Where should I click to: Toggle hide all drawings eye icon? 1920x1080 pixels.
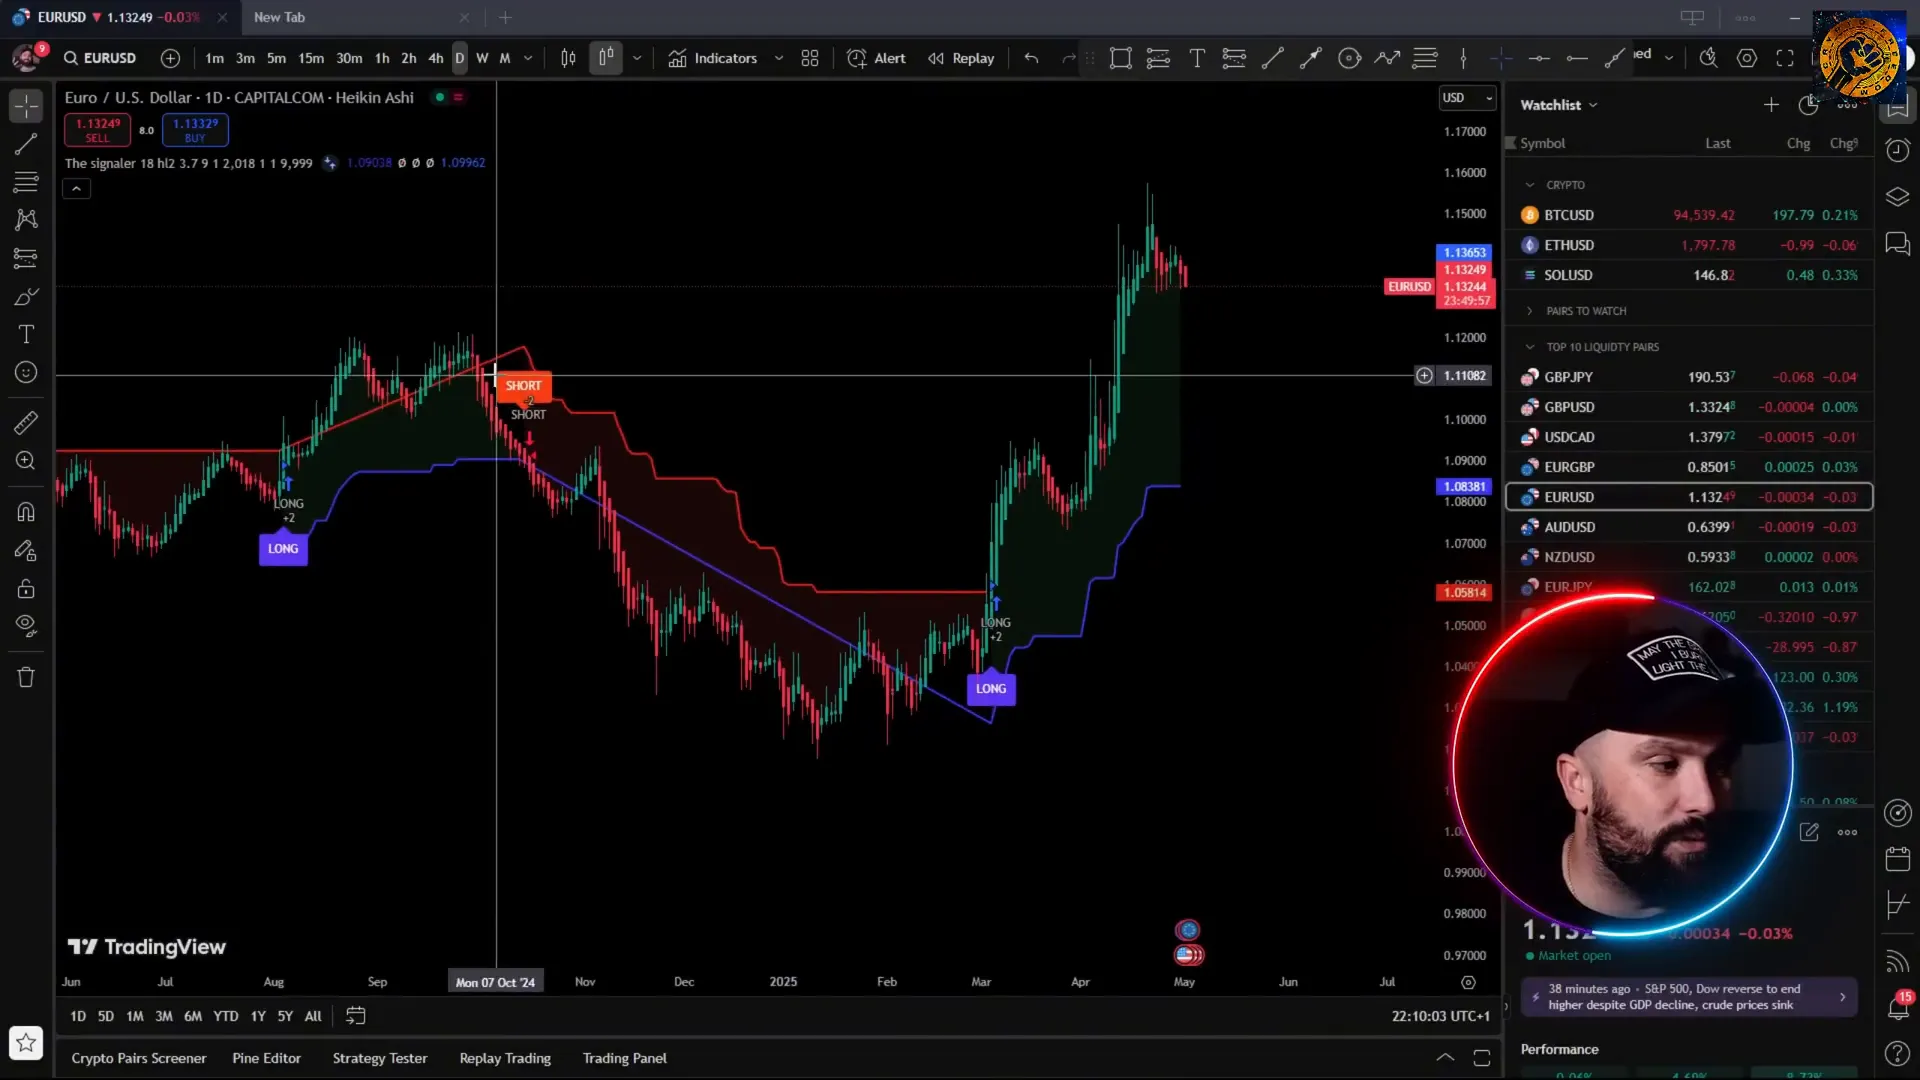point(26,627)
